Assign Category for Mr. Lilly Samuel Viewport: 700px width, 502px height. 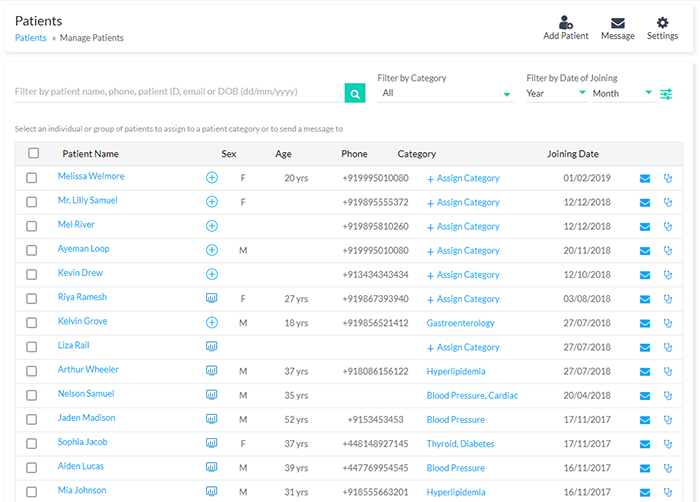point(463,202)
